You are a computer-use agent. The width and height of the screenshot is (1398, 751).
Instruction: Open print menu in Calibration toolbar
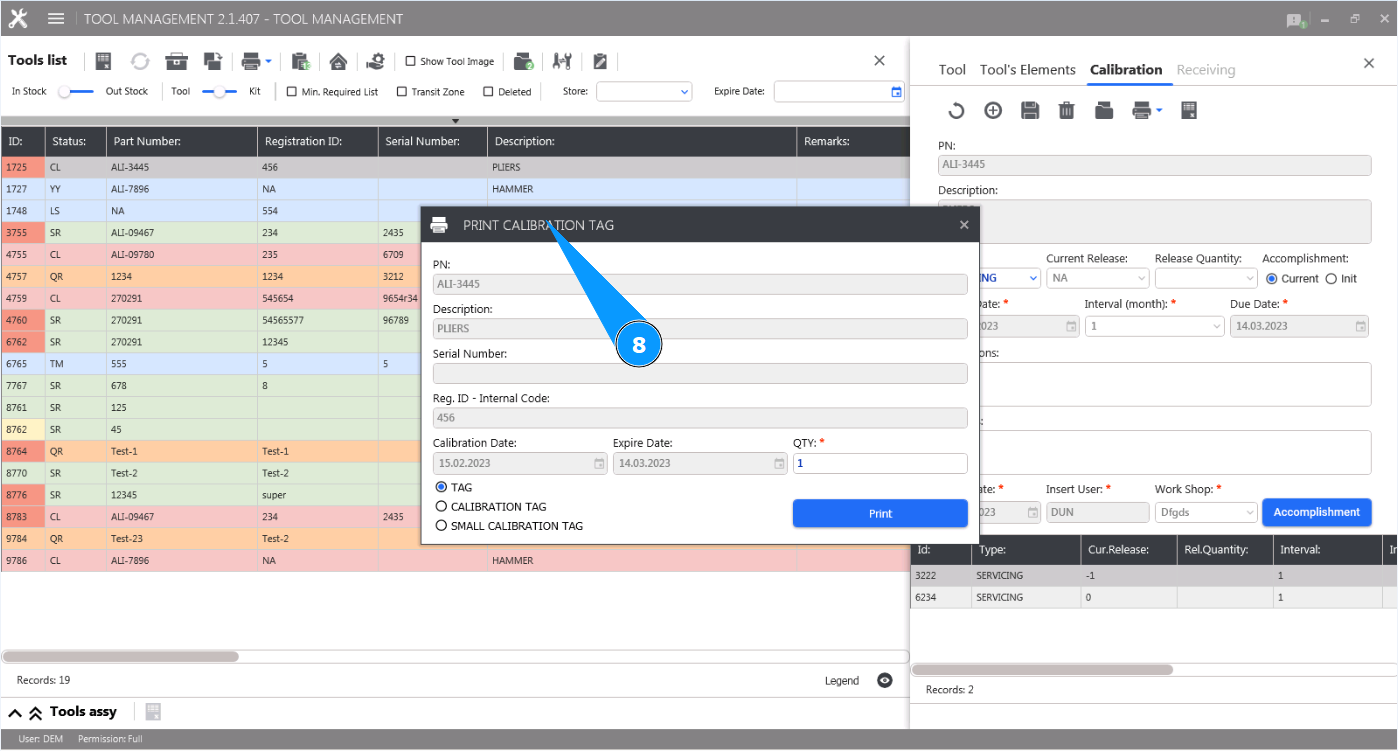point(1146,110)
